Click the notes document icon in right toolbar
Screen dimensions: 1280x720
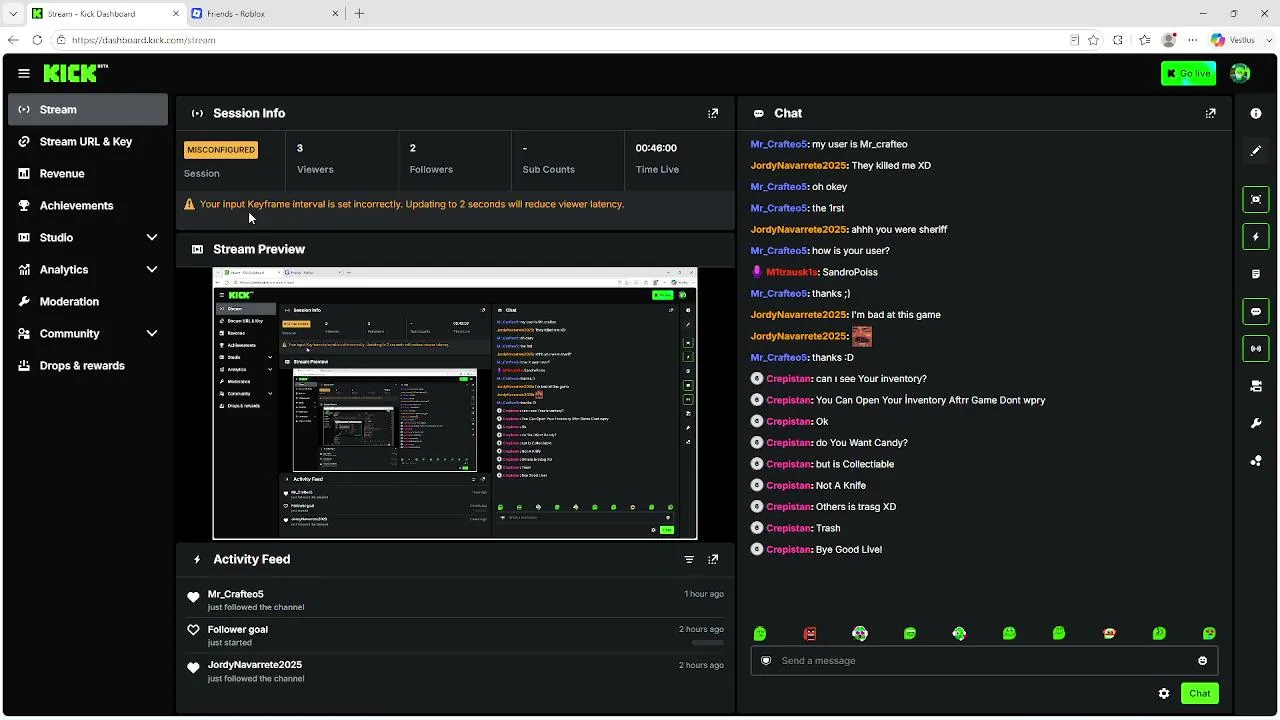tap(1256, 274)
